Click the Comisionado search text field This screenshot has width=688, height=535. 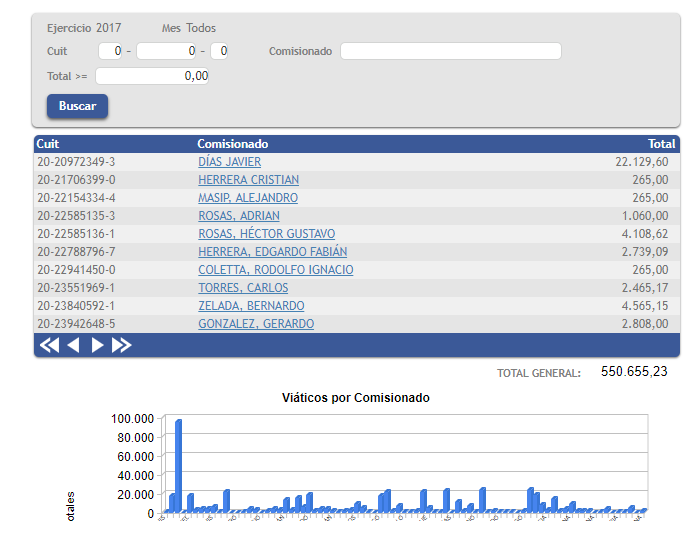click(x=450, y=51)
